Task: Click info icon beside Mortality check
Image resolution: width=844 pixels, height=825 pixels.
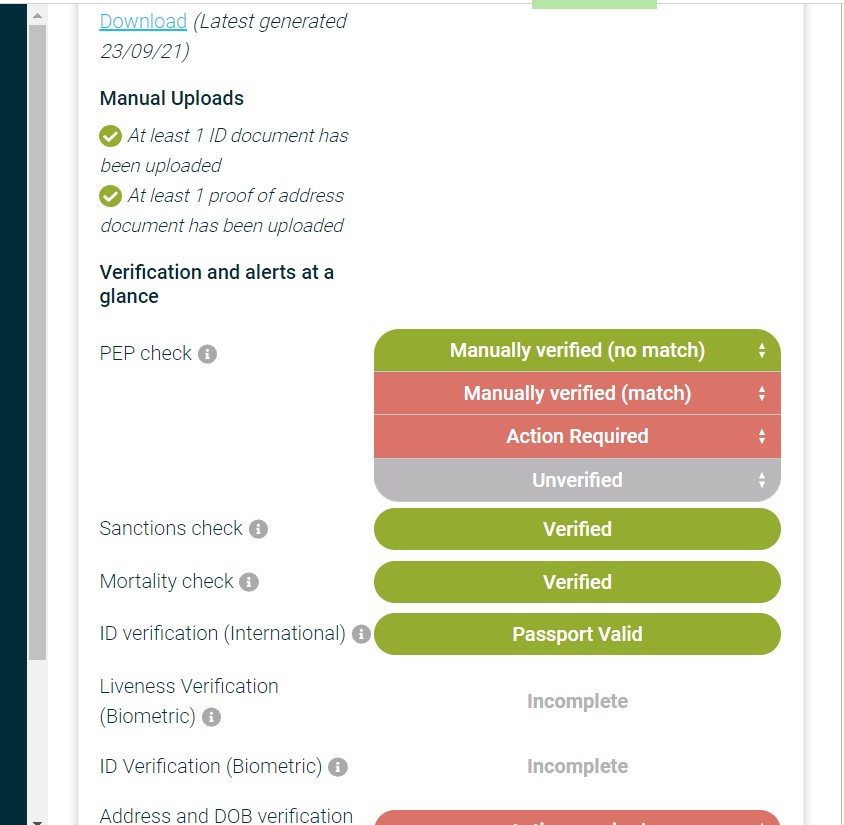Action: [249, 582]
